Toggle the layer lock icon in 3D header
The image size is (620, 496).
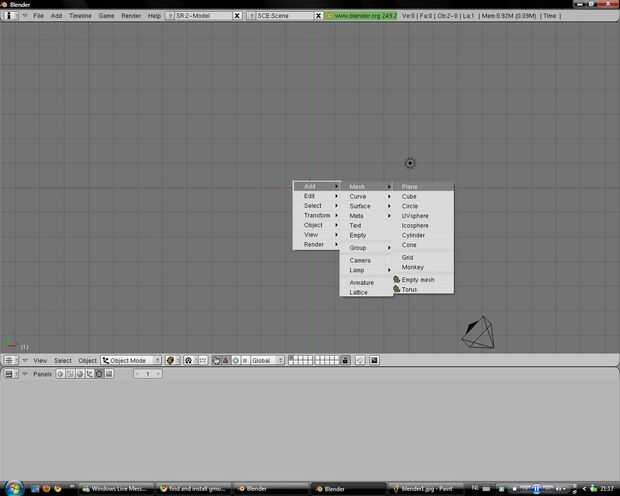[345, 360]
